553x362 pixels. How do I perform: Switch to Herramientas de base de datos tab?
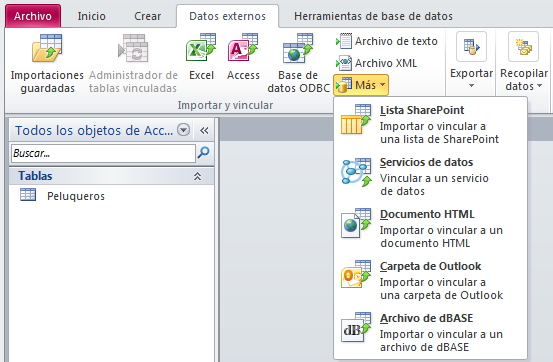[x=373, y=16]
